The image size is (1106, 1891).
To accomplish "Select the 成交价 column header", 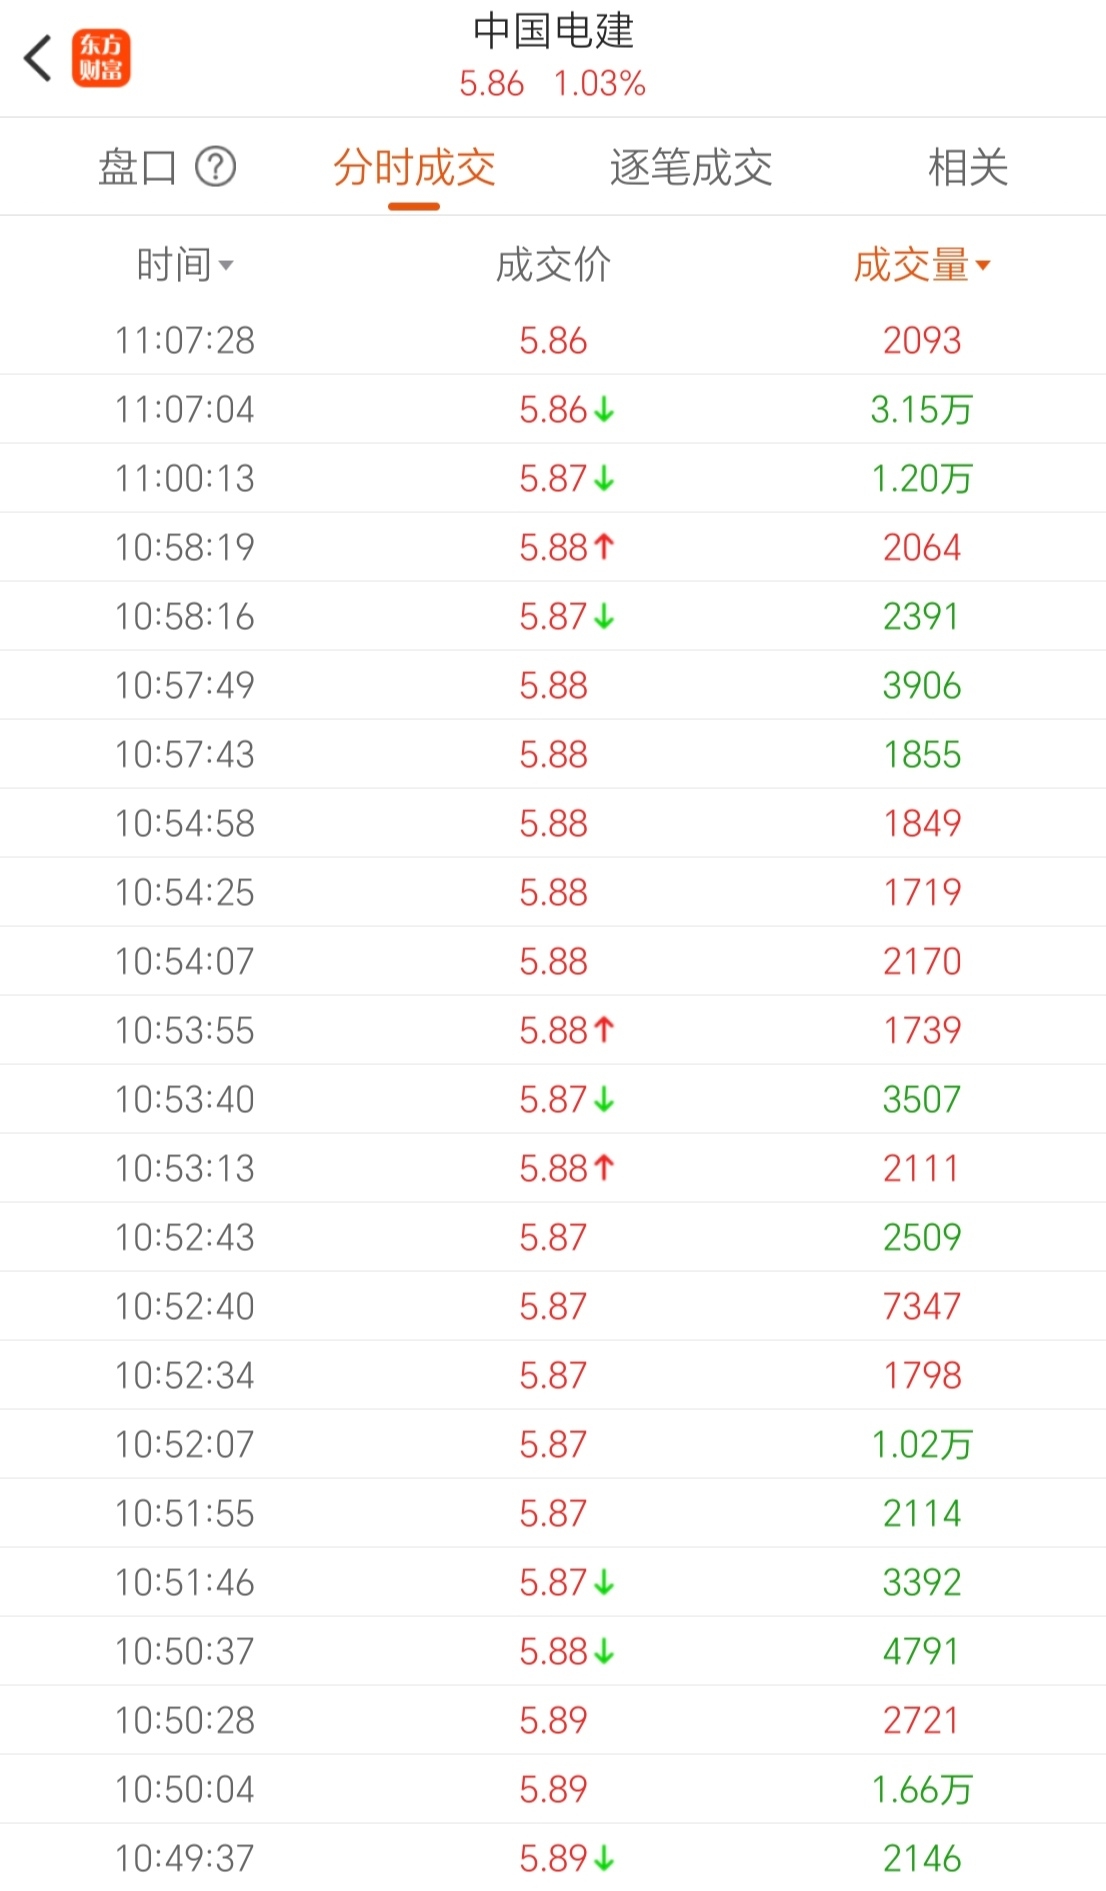I will pyautogui.click(x=553, y=266).
